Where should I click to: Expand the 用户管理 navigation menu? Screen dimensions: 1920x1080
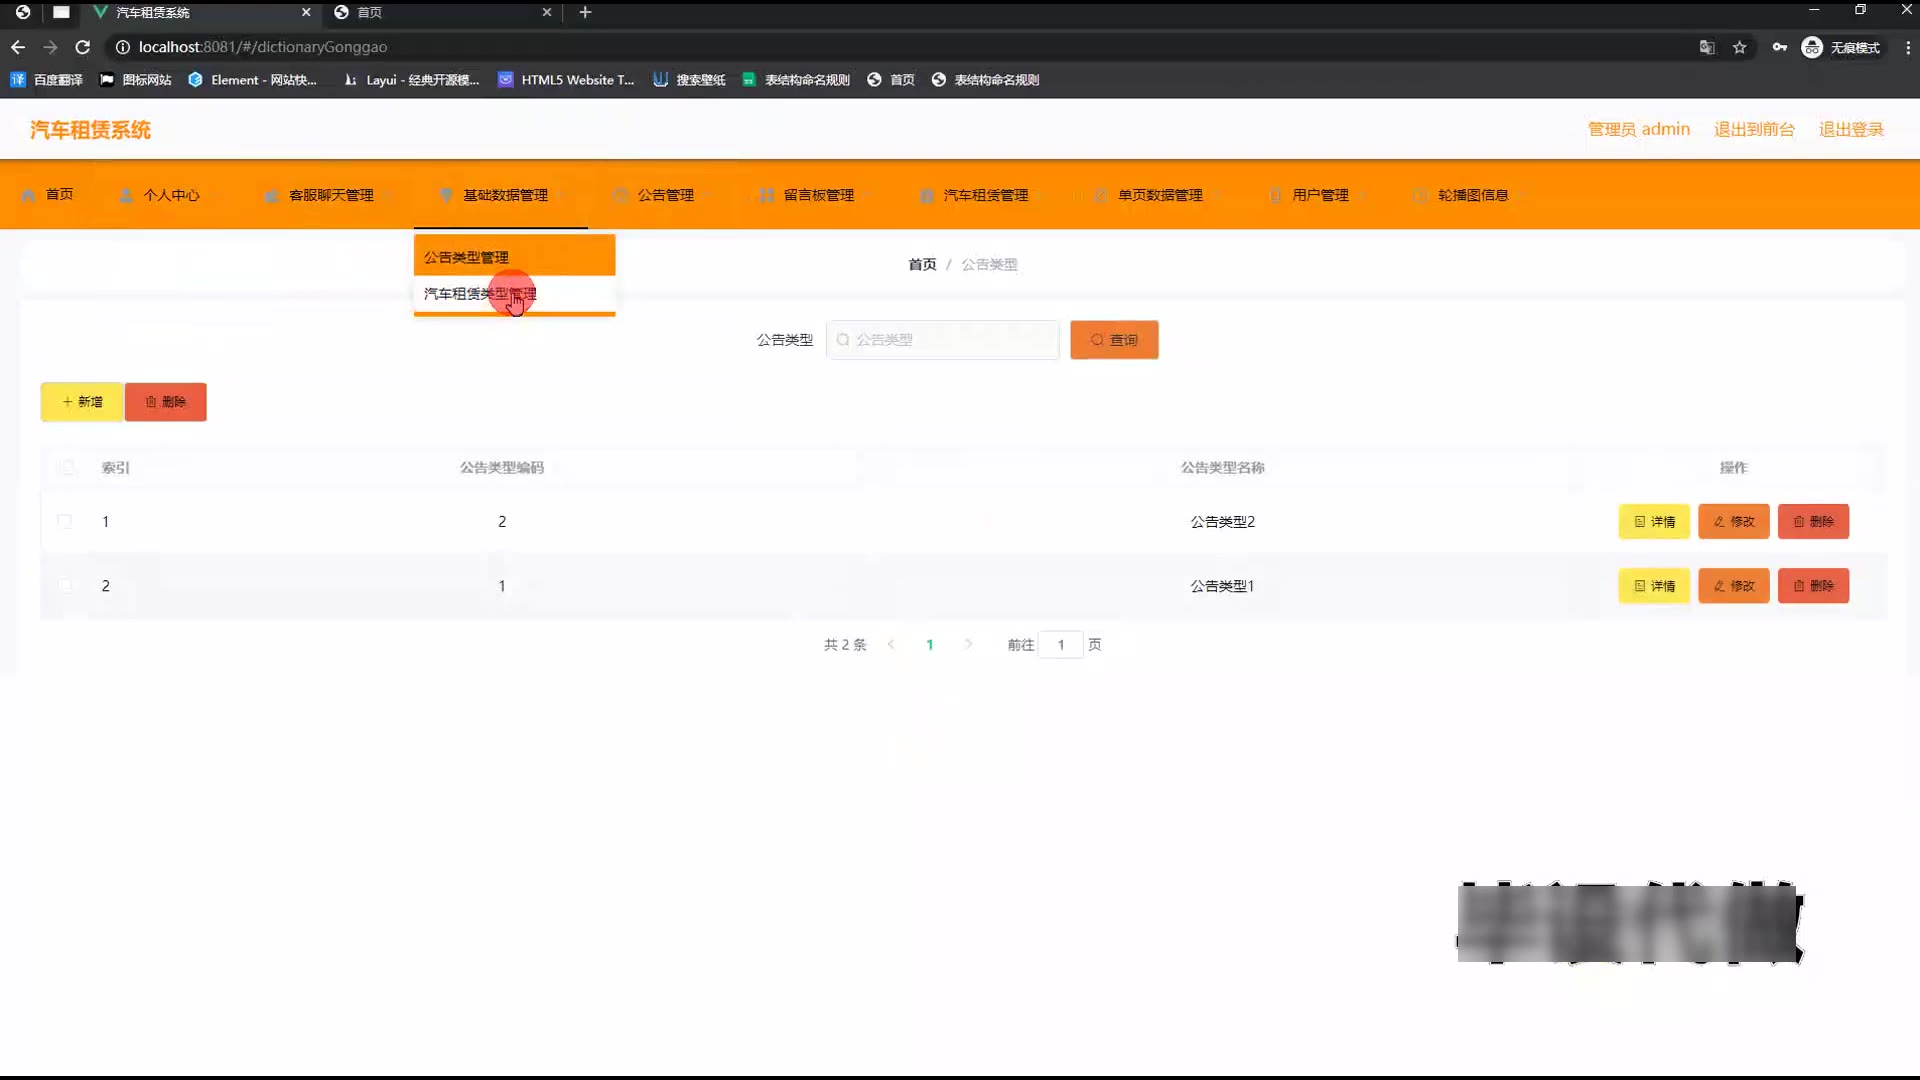(x=1319, y=195)
